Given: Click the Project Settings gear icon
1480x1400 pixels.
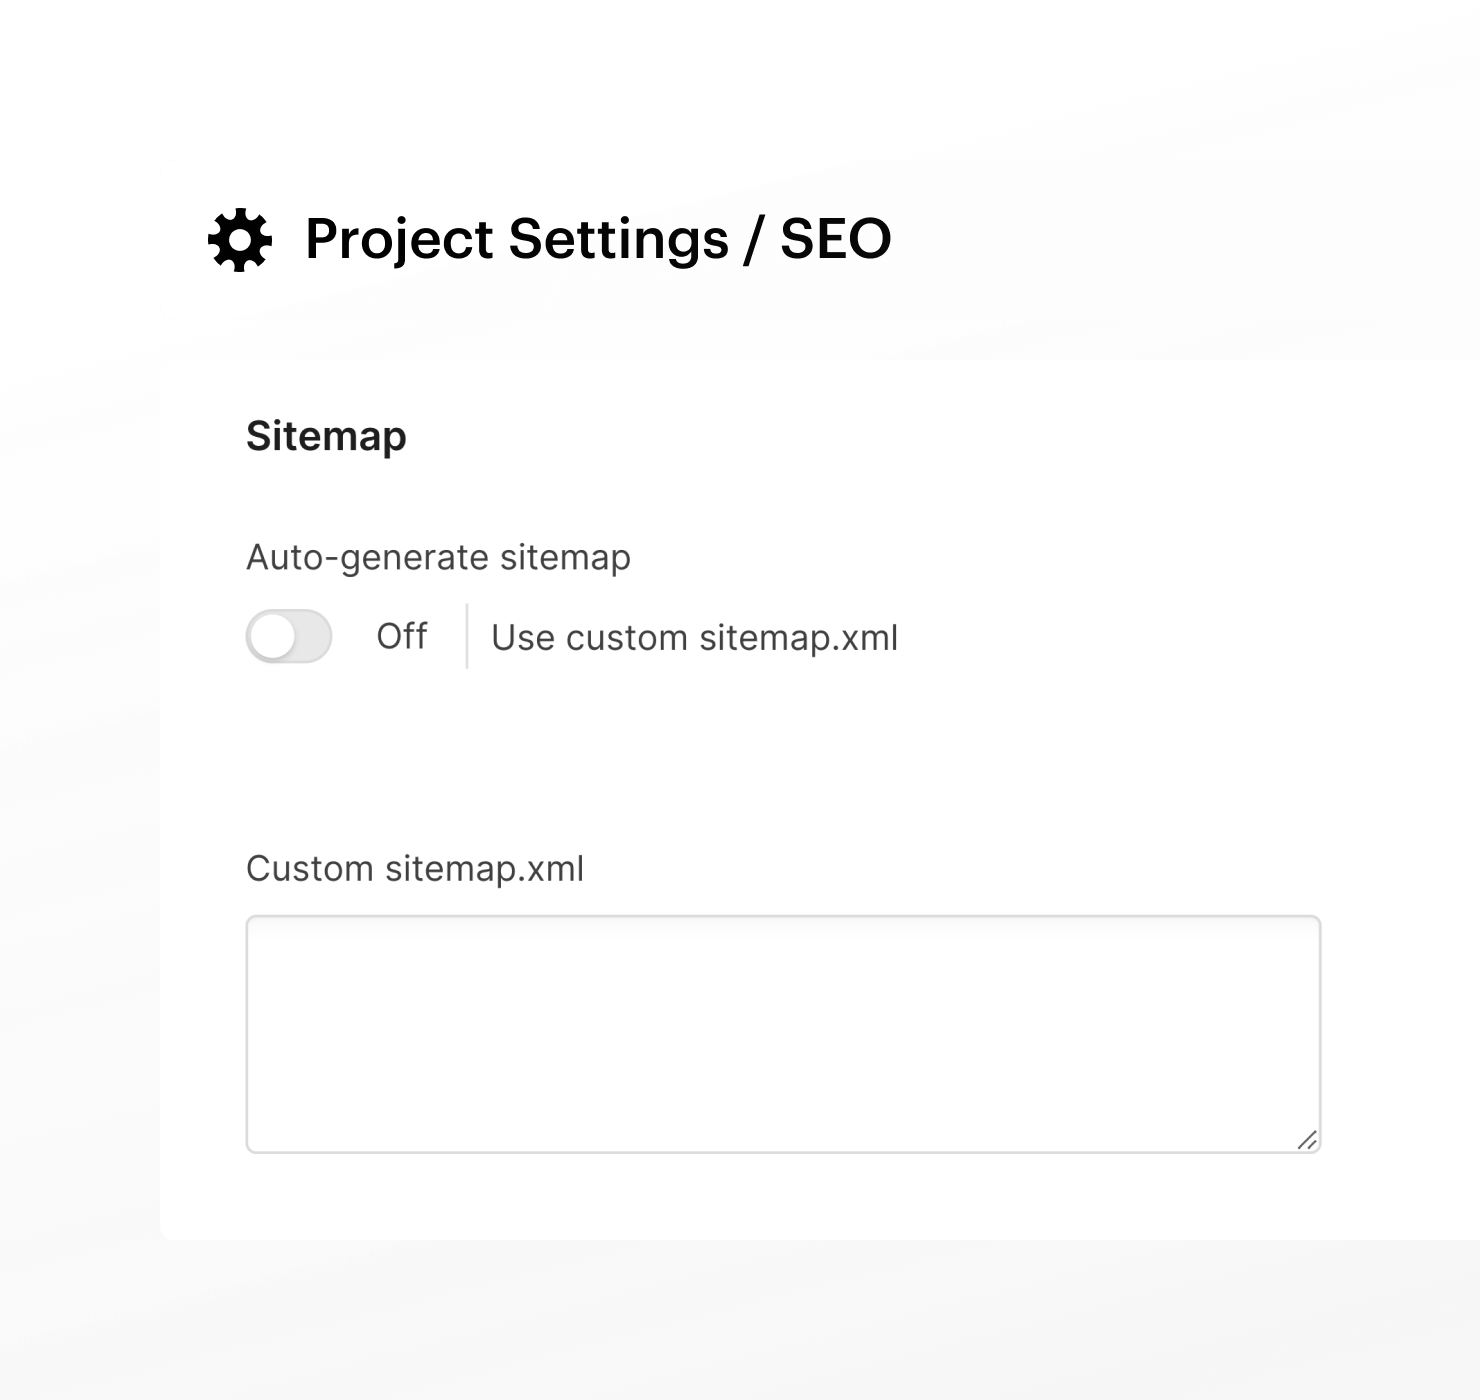Looking at the screenshot, I should click(x=239, y=240).
